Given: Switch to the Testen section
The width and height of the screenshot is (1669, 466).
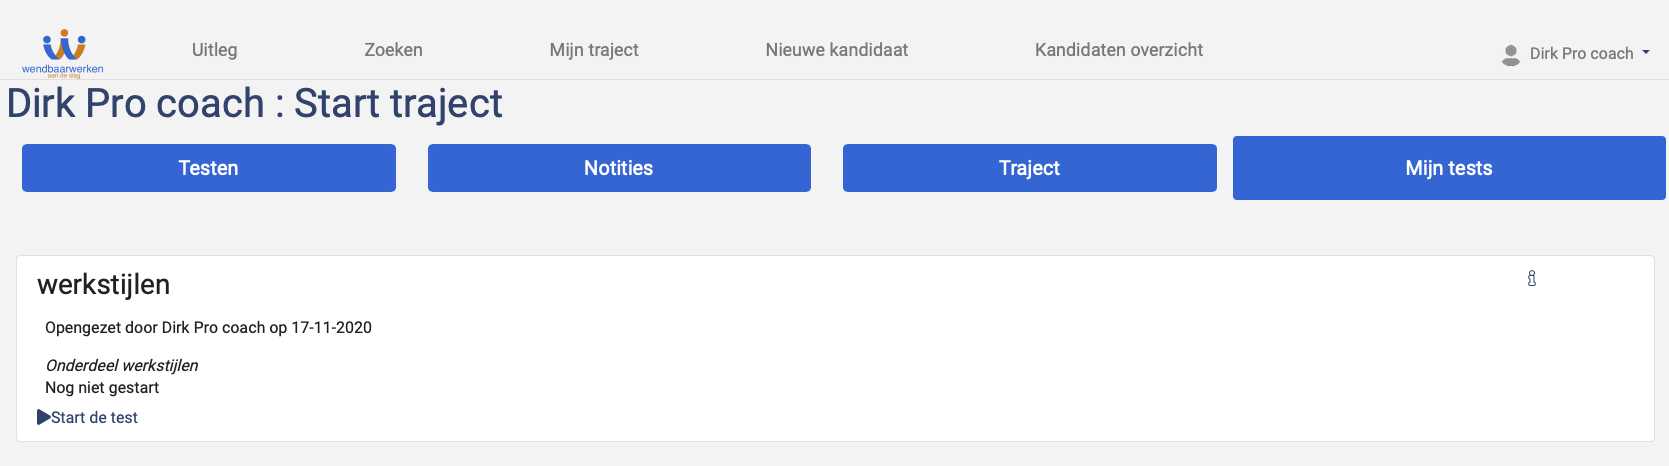Looking at the screenshot, I should point(209,168).
